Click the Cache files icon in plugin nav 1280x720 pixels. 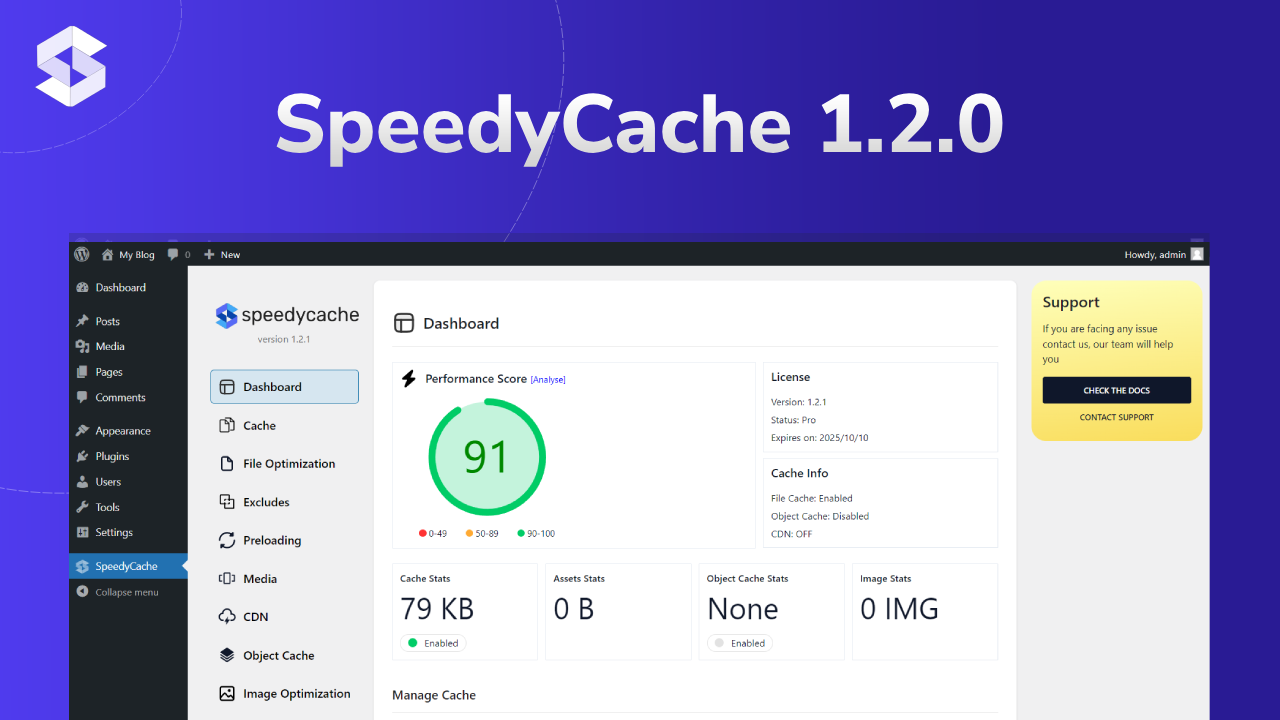(227, 425)
